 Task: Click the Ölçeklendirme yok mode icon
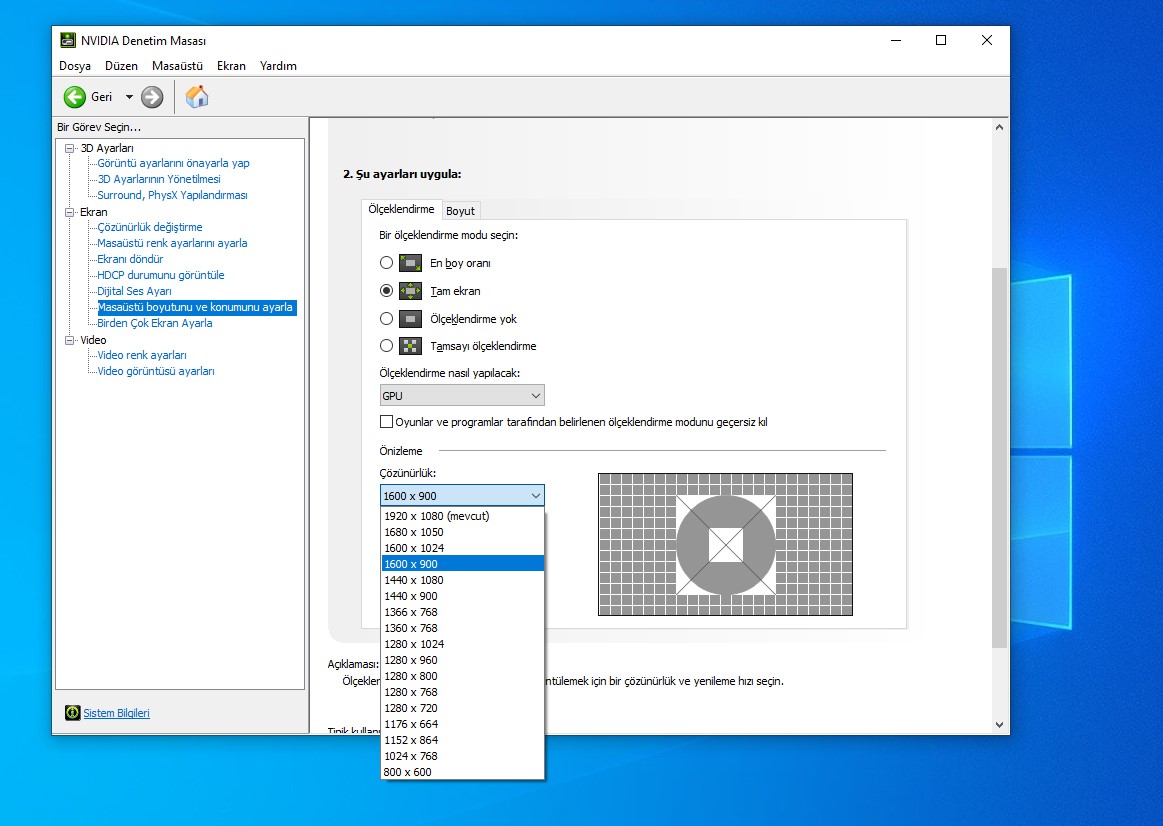410,319
